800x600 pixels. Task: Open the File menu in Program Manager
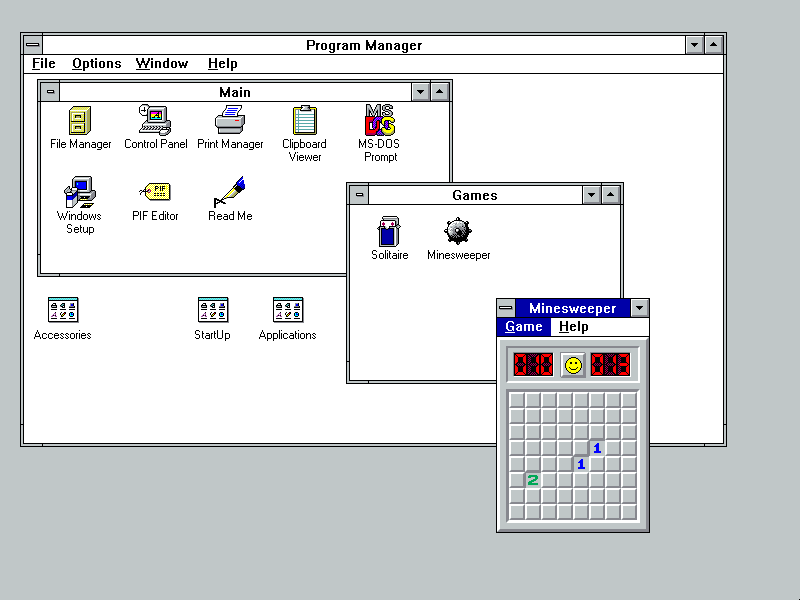(43, 64)
